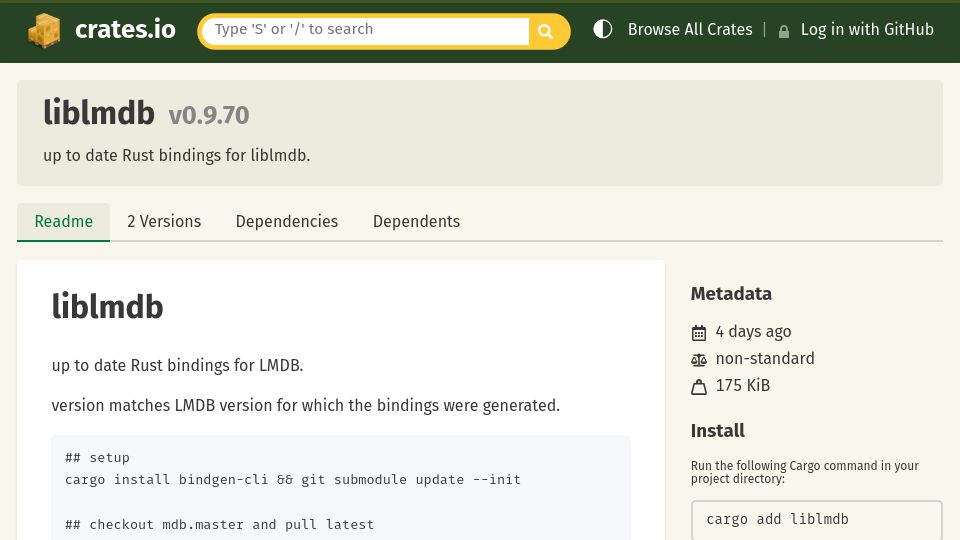Open Browse All Crates link
Image resolution: width=960 pixels, height=540 pixels.
(690, 29)
